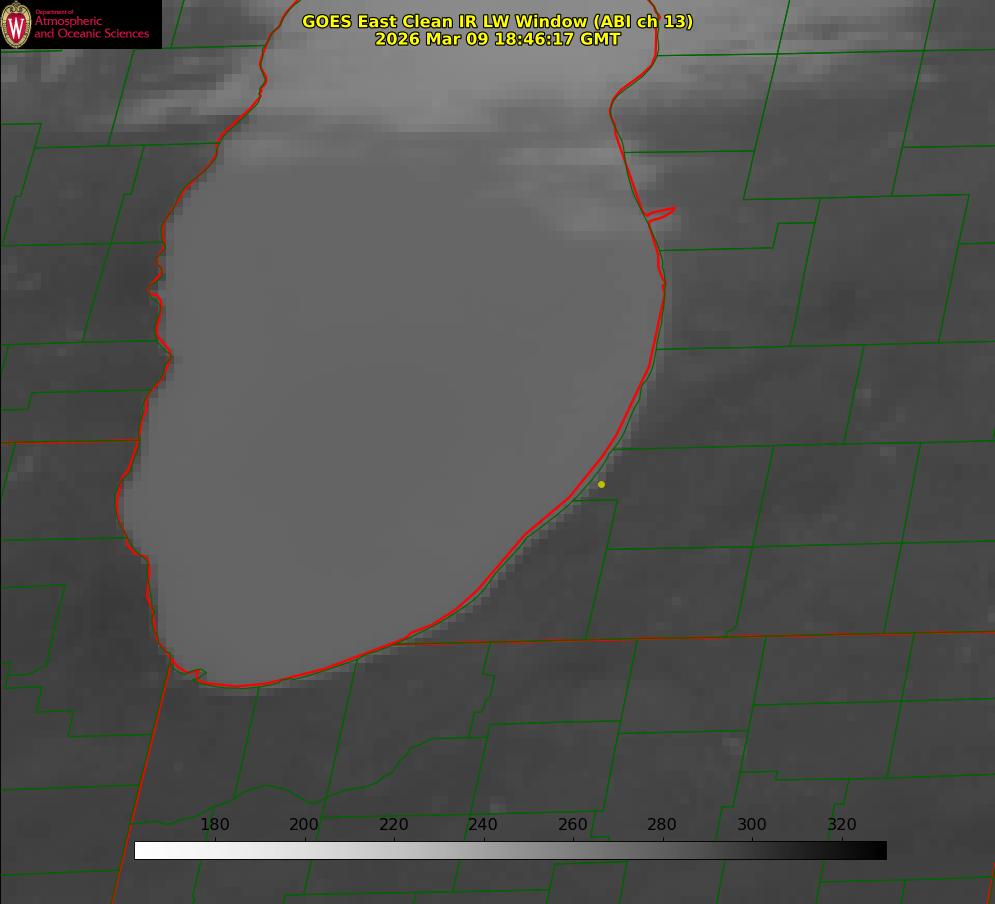Click the 220 colorbar tick label
The image size is (995, 904).
coord(394,825)
